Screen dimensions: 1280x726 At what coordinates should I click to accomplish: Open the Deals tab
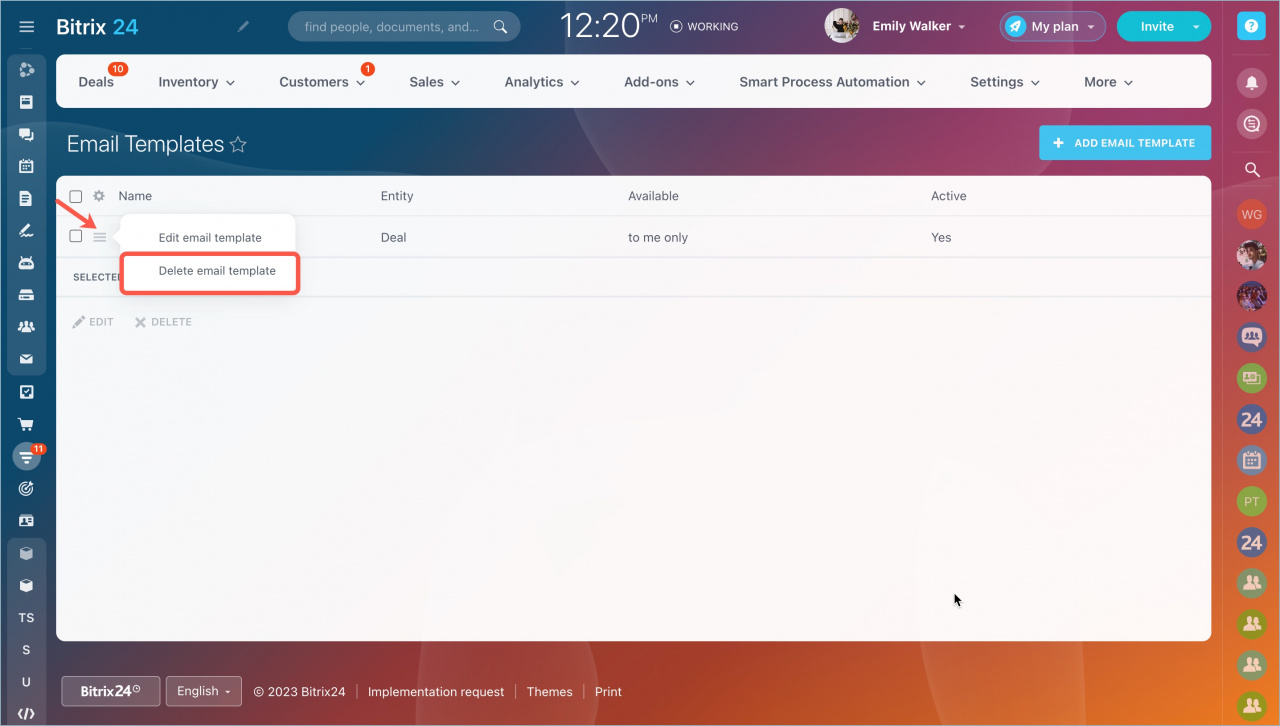click(x=96, y=82)
